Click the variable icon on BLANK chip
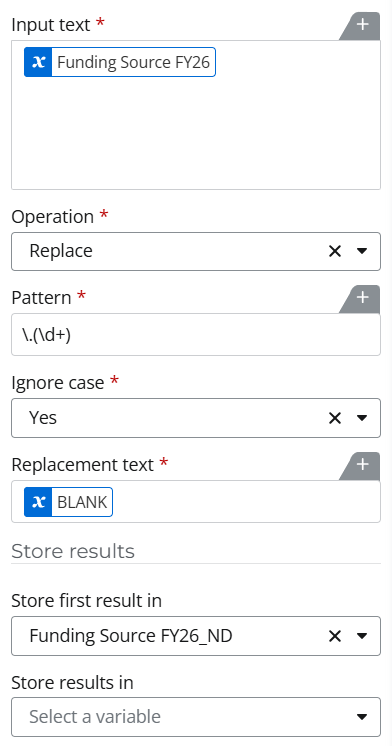 tap(38, 502)
